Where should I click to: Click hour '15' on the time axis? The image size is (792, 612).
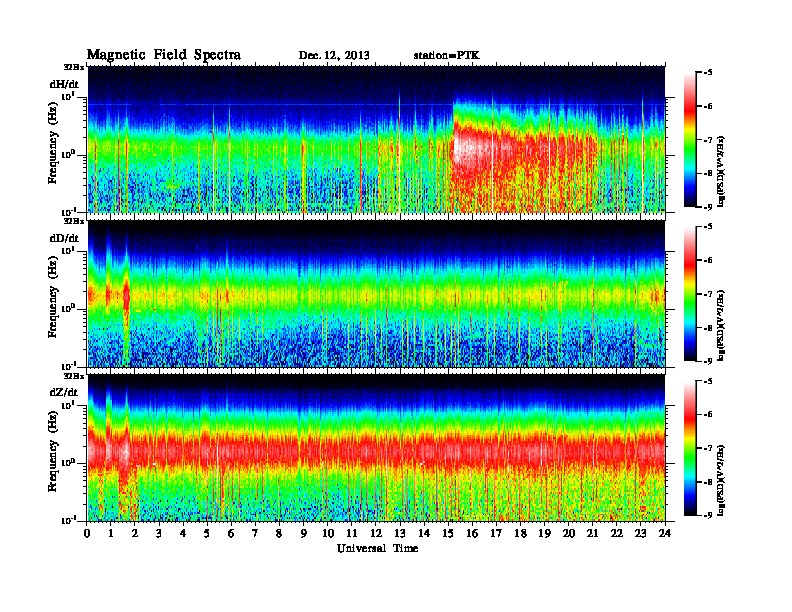(x=449, y=533)
